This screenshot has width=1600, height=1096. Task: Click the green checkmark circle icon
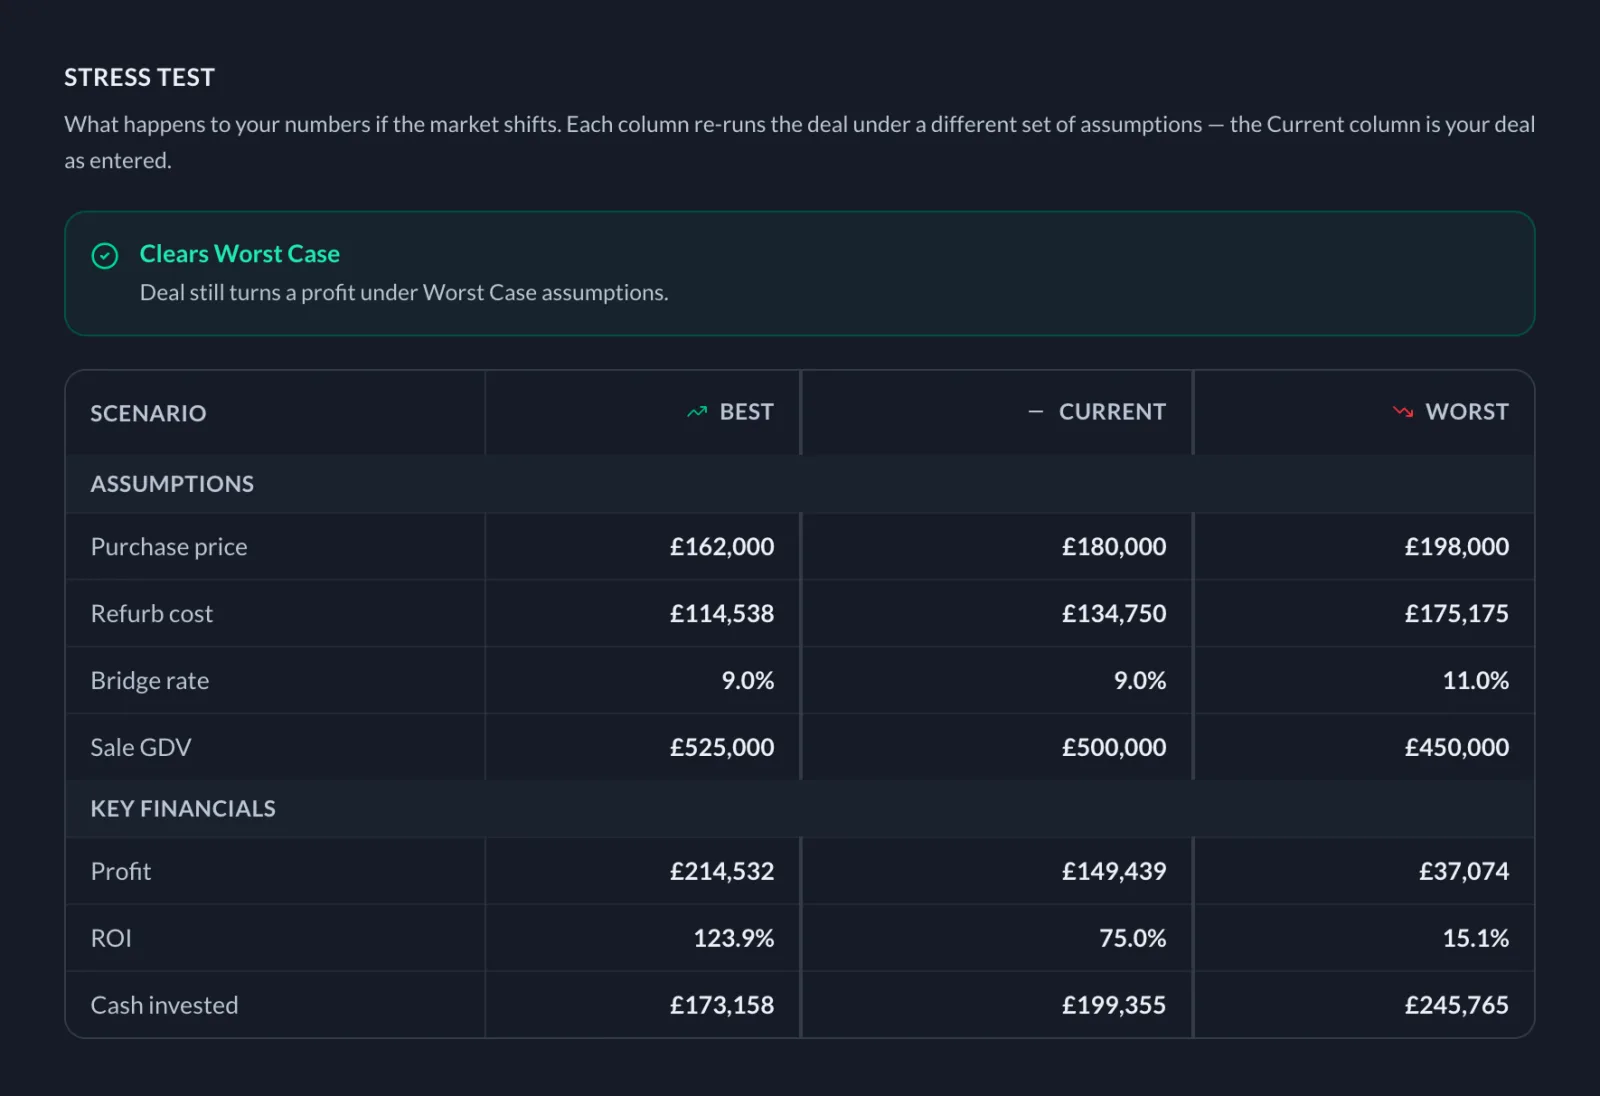[x=105, y=256]
